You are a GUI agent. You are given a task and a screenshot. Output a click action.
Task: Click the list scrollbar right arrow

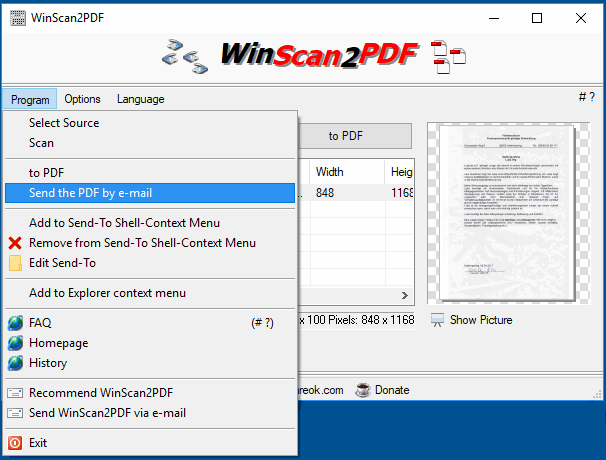pos(405,296)
